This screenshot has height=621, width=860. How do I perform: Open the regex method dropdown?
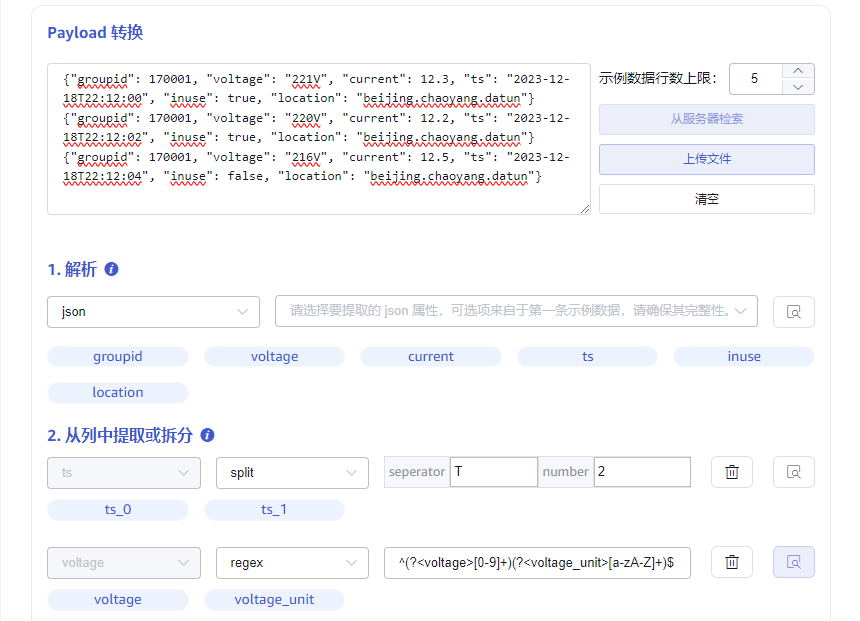[x=292, y=562]
